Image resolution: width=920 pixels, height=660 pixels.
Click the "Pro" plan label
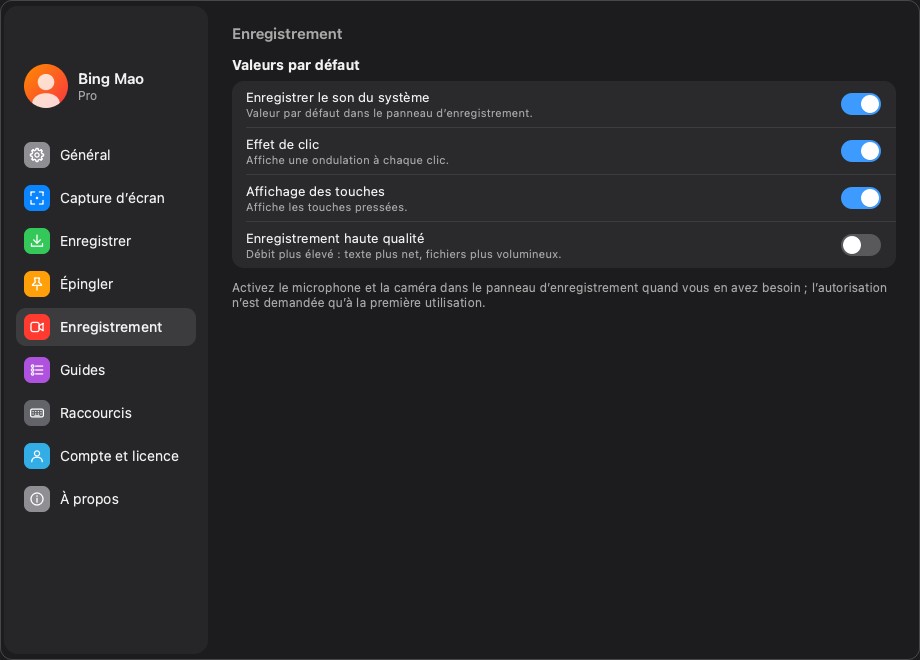pyautogui.click(x=87, y=96)
